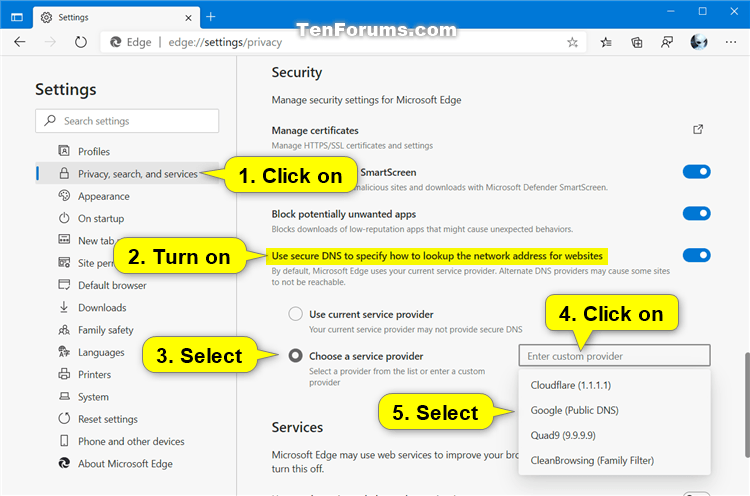Click the Default browser window icon

pyautogui.click(x=64, y=285)
